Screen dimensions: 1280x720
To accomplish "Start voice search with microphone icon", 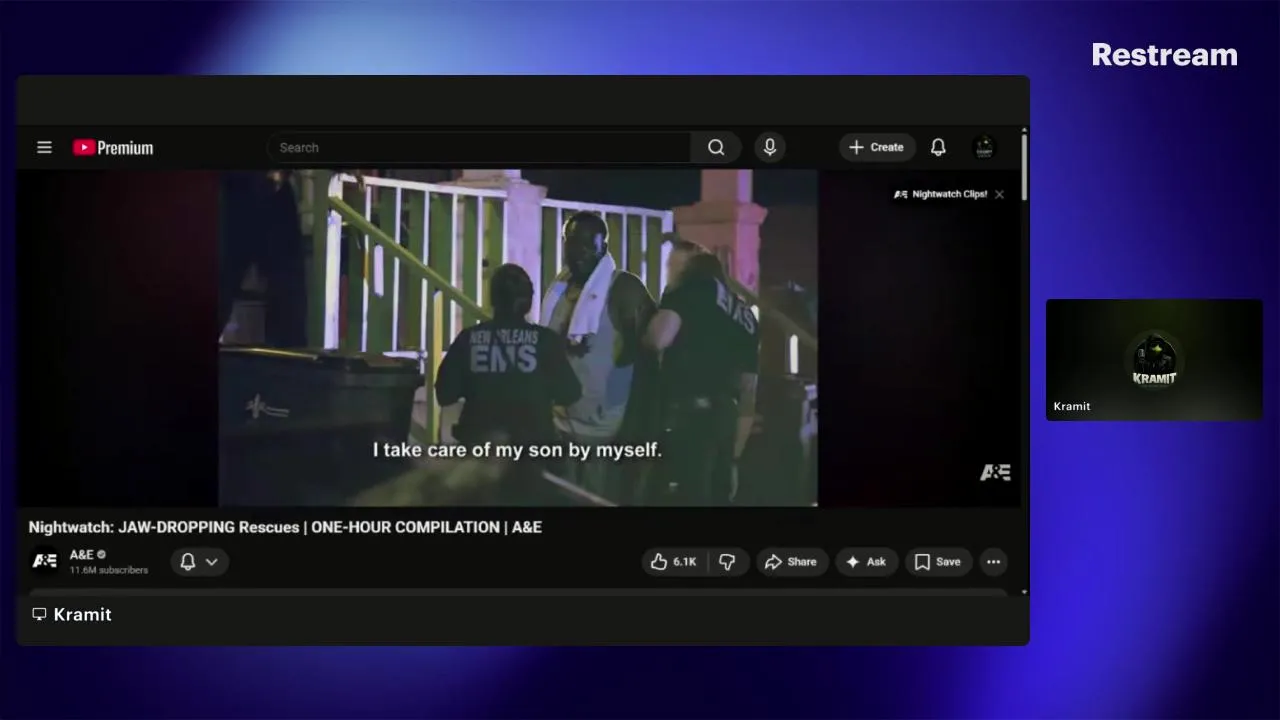I will pyautogui.click(x=770, y=147).
